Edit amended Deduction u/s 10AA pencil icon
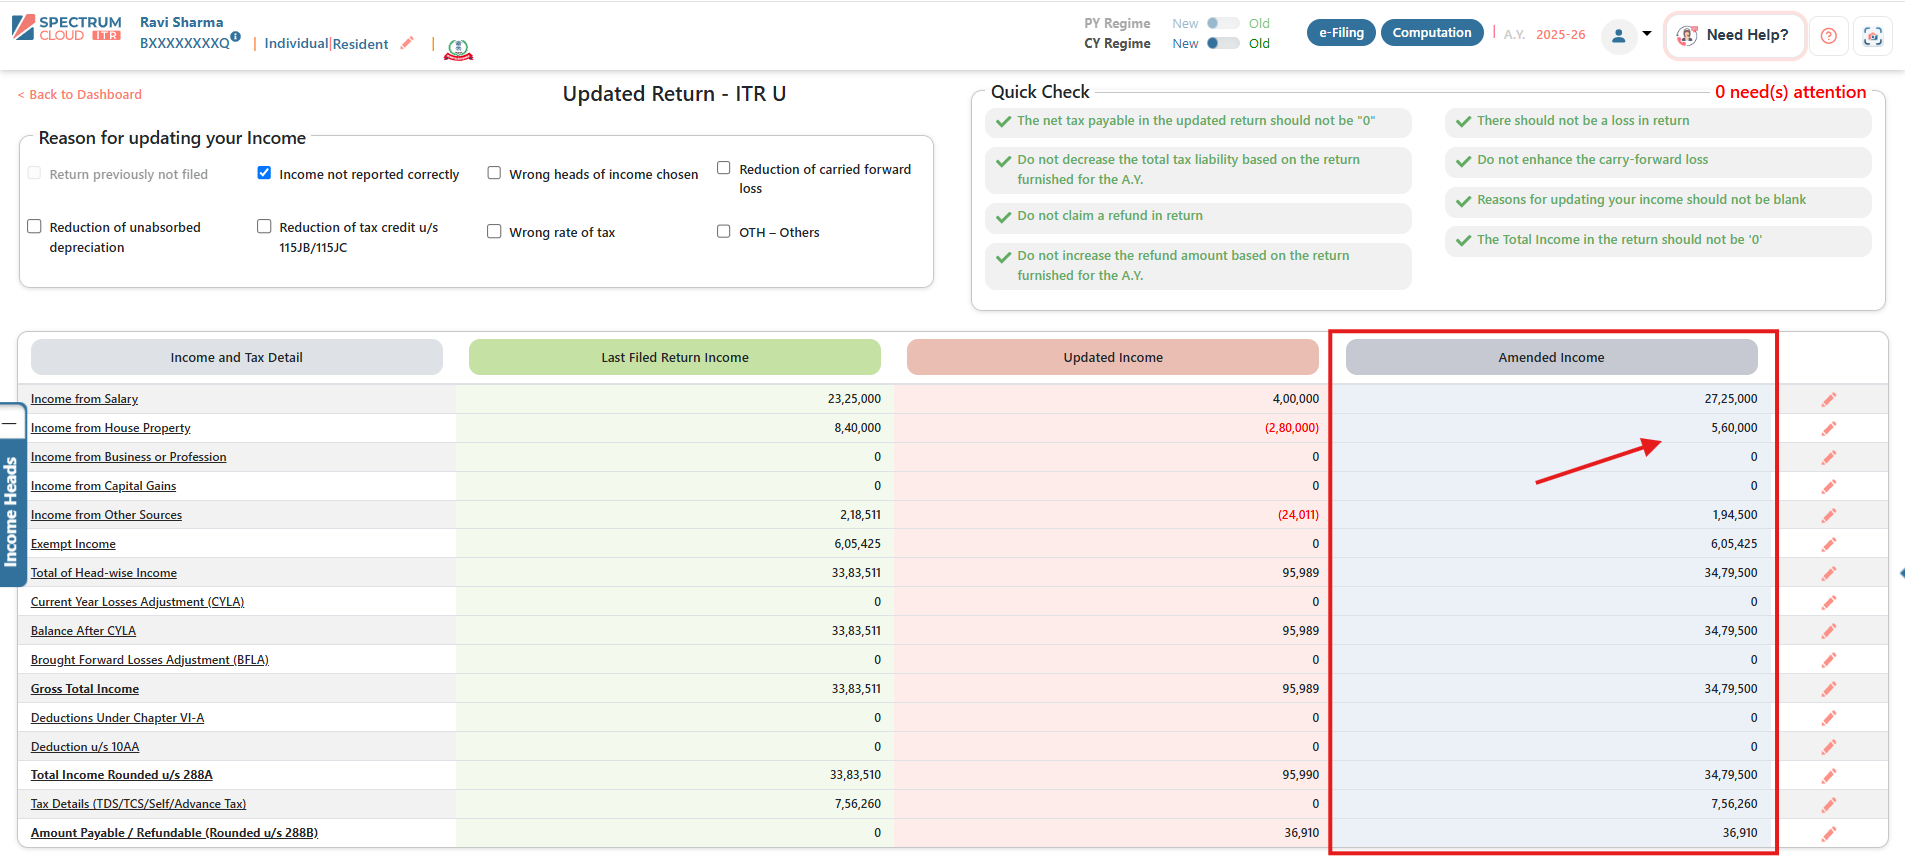Viewport: 1905px width, 862px height. tap(1829, 747)
